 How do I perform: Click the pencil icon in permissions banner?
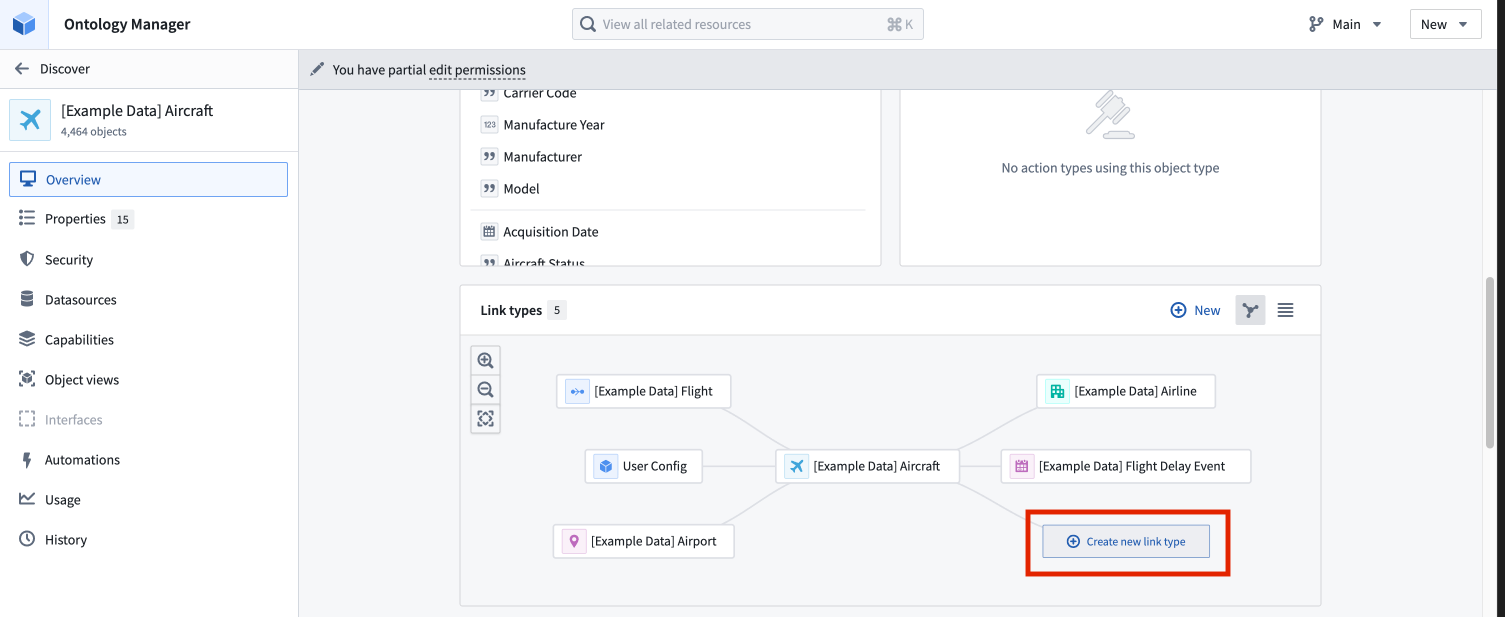[x=317, y=69]
